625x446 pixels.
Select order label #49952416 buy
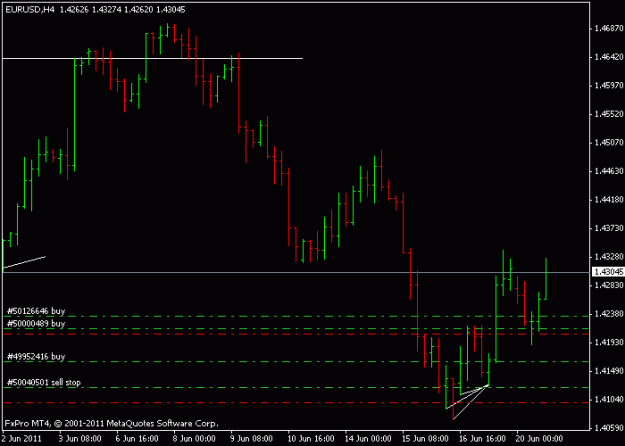(x=36, y=356)
